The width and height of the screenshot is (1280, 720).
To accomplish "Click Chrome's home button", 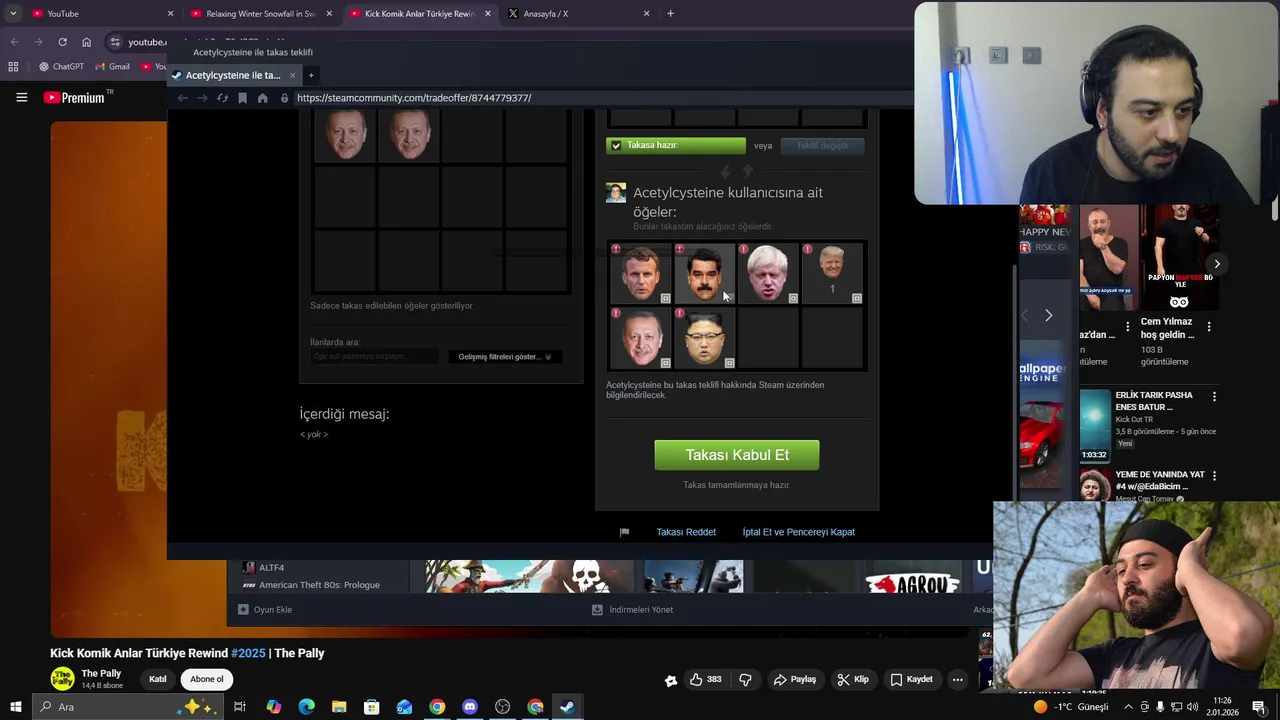I will coord(86,42).
